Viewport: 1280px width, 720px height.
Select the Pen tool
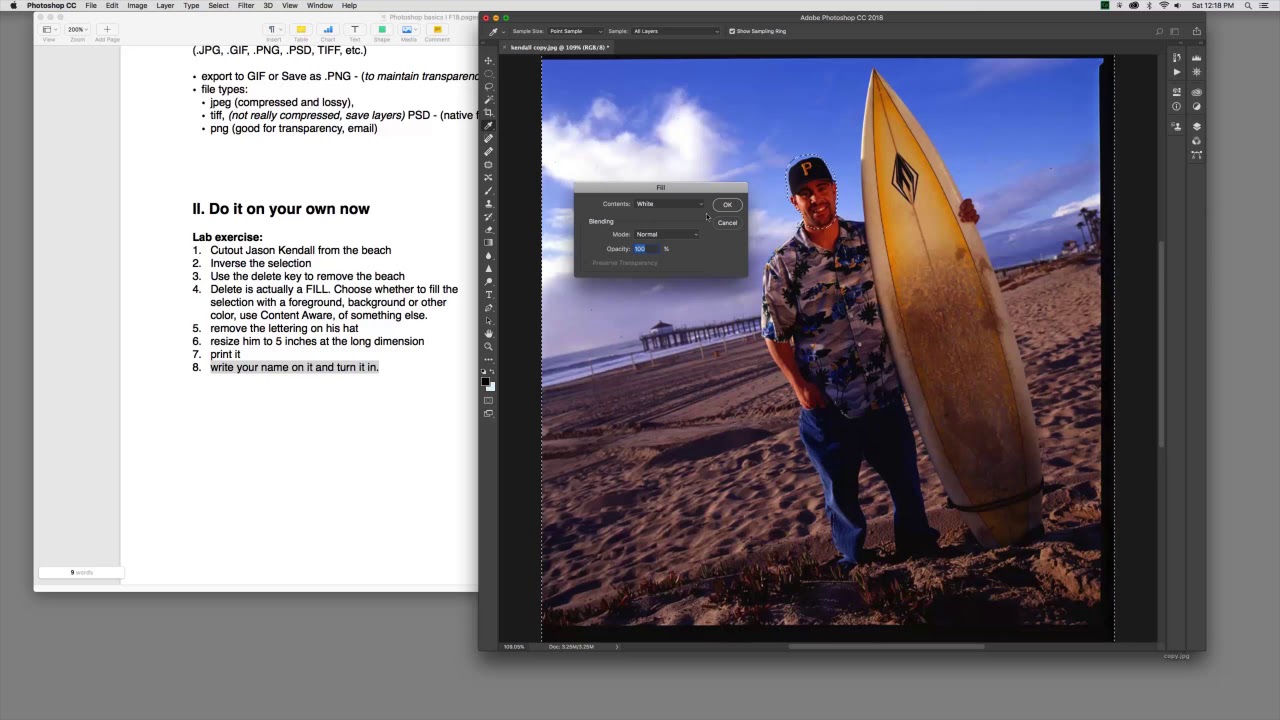pos(488,307)
